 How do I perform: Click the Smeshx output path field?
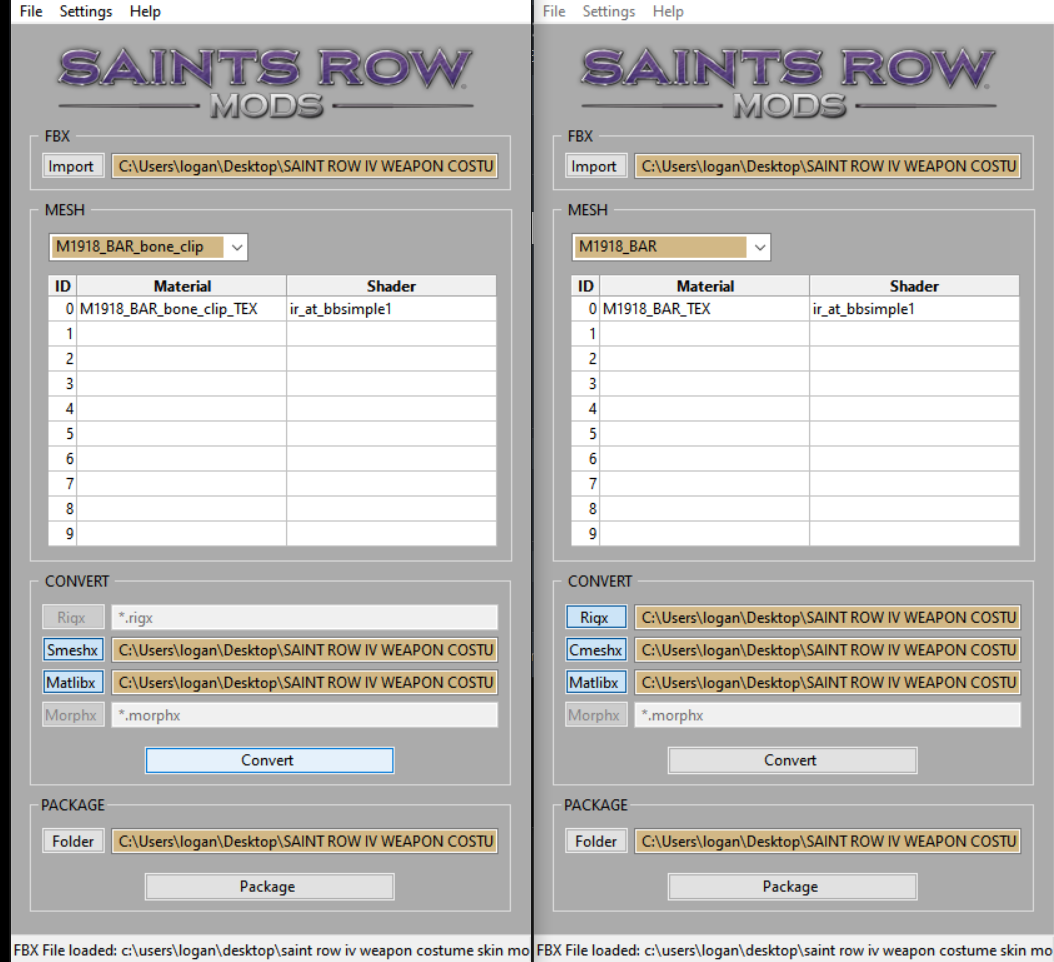click(305, 650)
